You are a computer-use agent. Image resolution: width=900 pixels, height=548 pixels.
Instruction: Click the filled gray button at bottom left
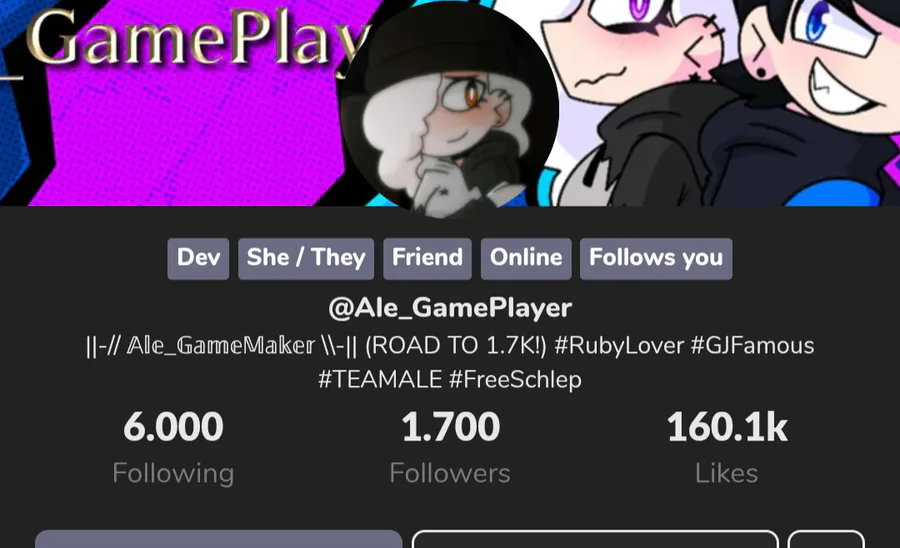(219, 539)
